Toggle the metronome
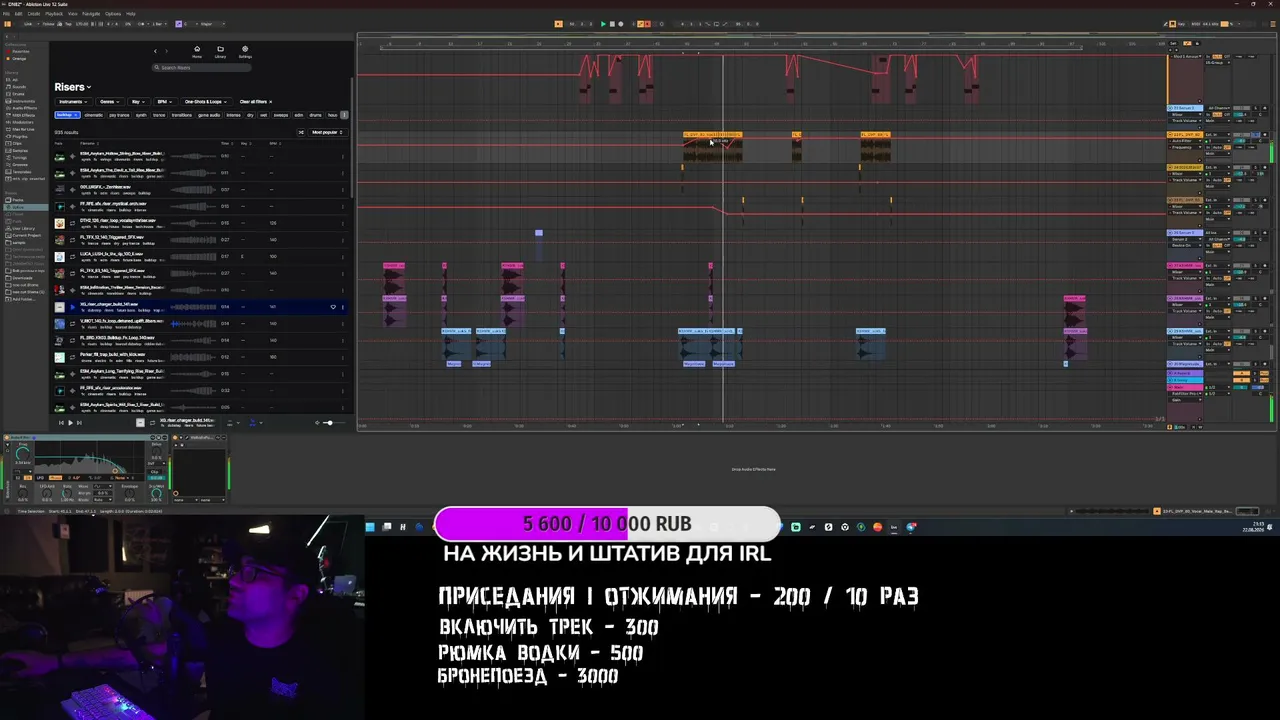The image size is (1280, 720). coord(140,24)
